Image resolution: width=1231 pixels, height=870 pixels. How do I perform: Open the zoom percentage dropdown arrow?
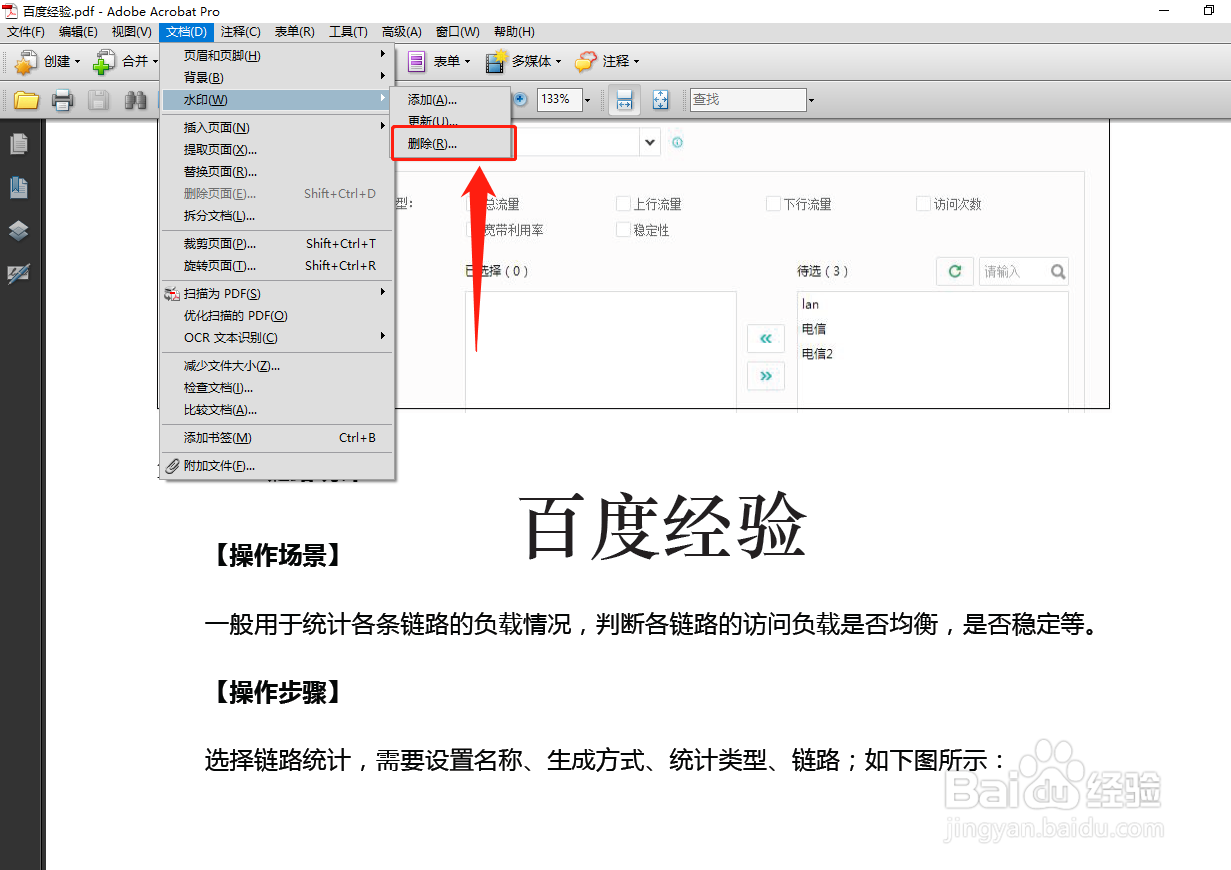tap(587, 100)
